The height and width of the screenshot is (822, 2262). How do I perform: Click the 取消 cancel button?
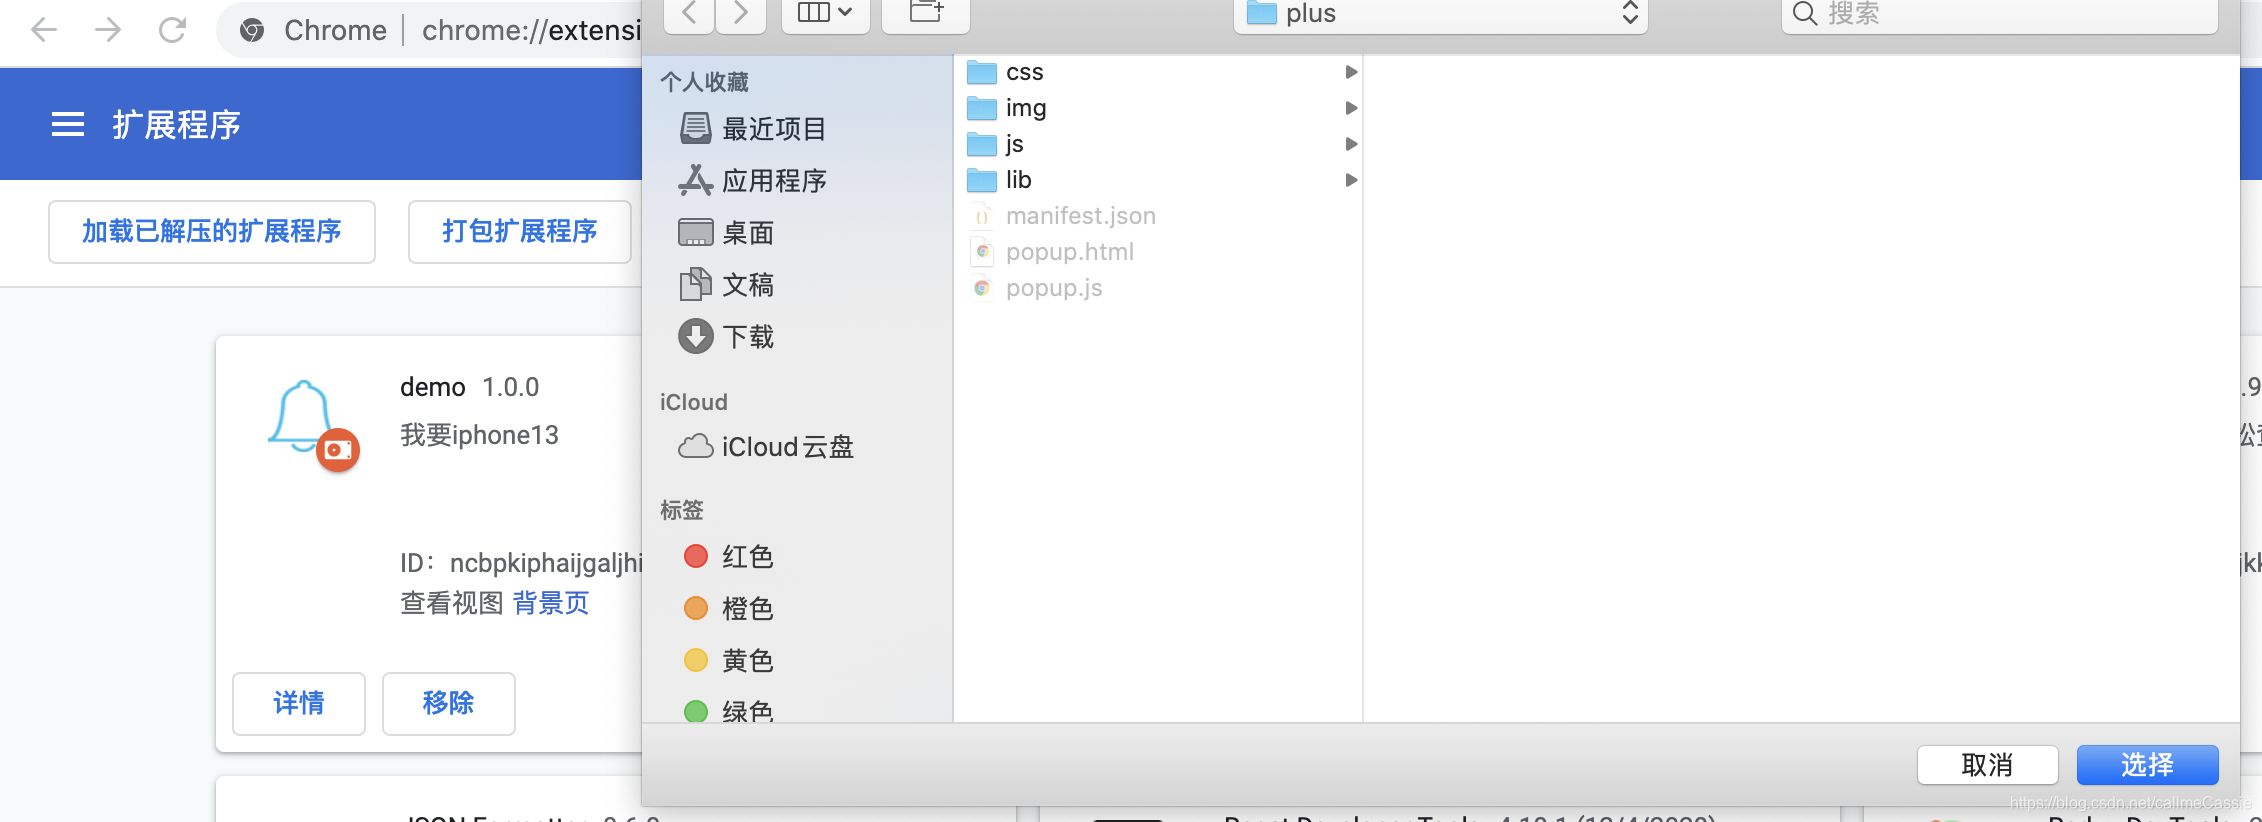(x=1987, y=765)
